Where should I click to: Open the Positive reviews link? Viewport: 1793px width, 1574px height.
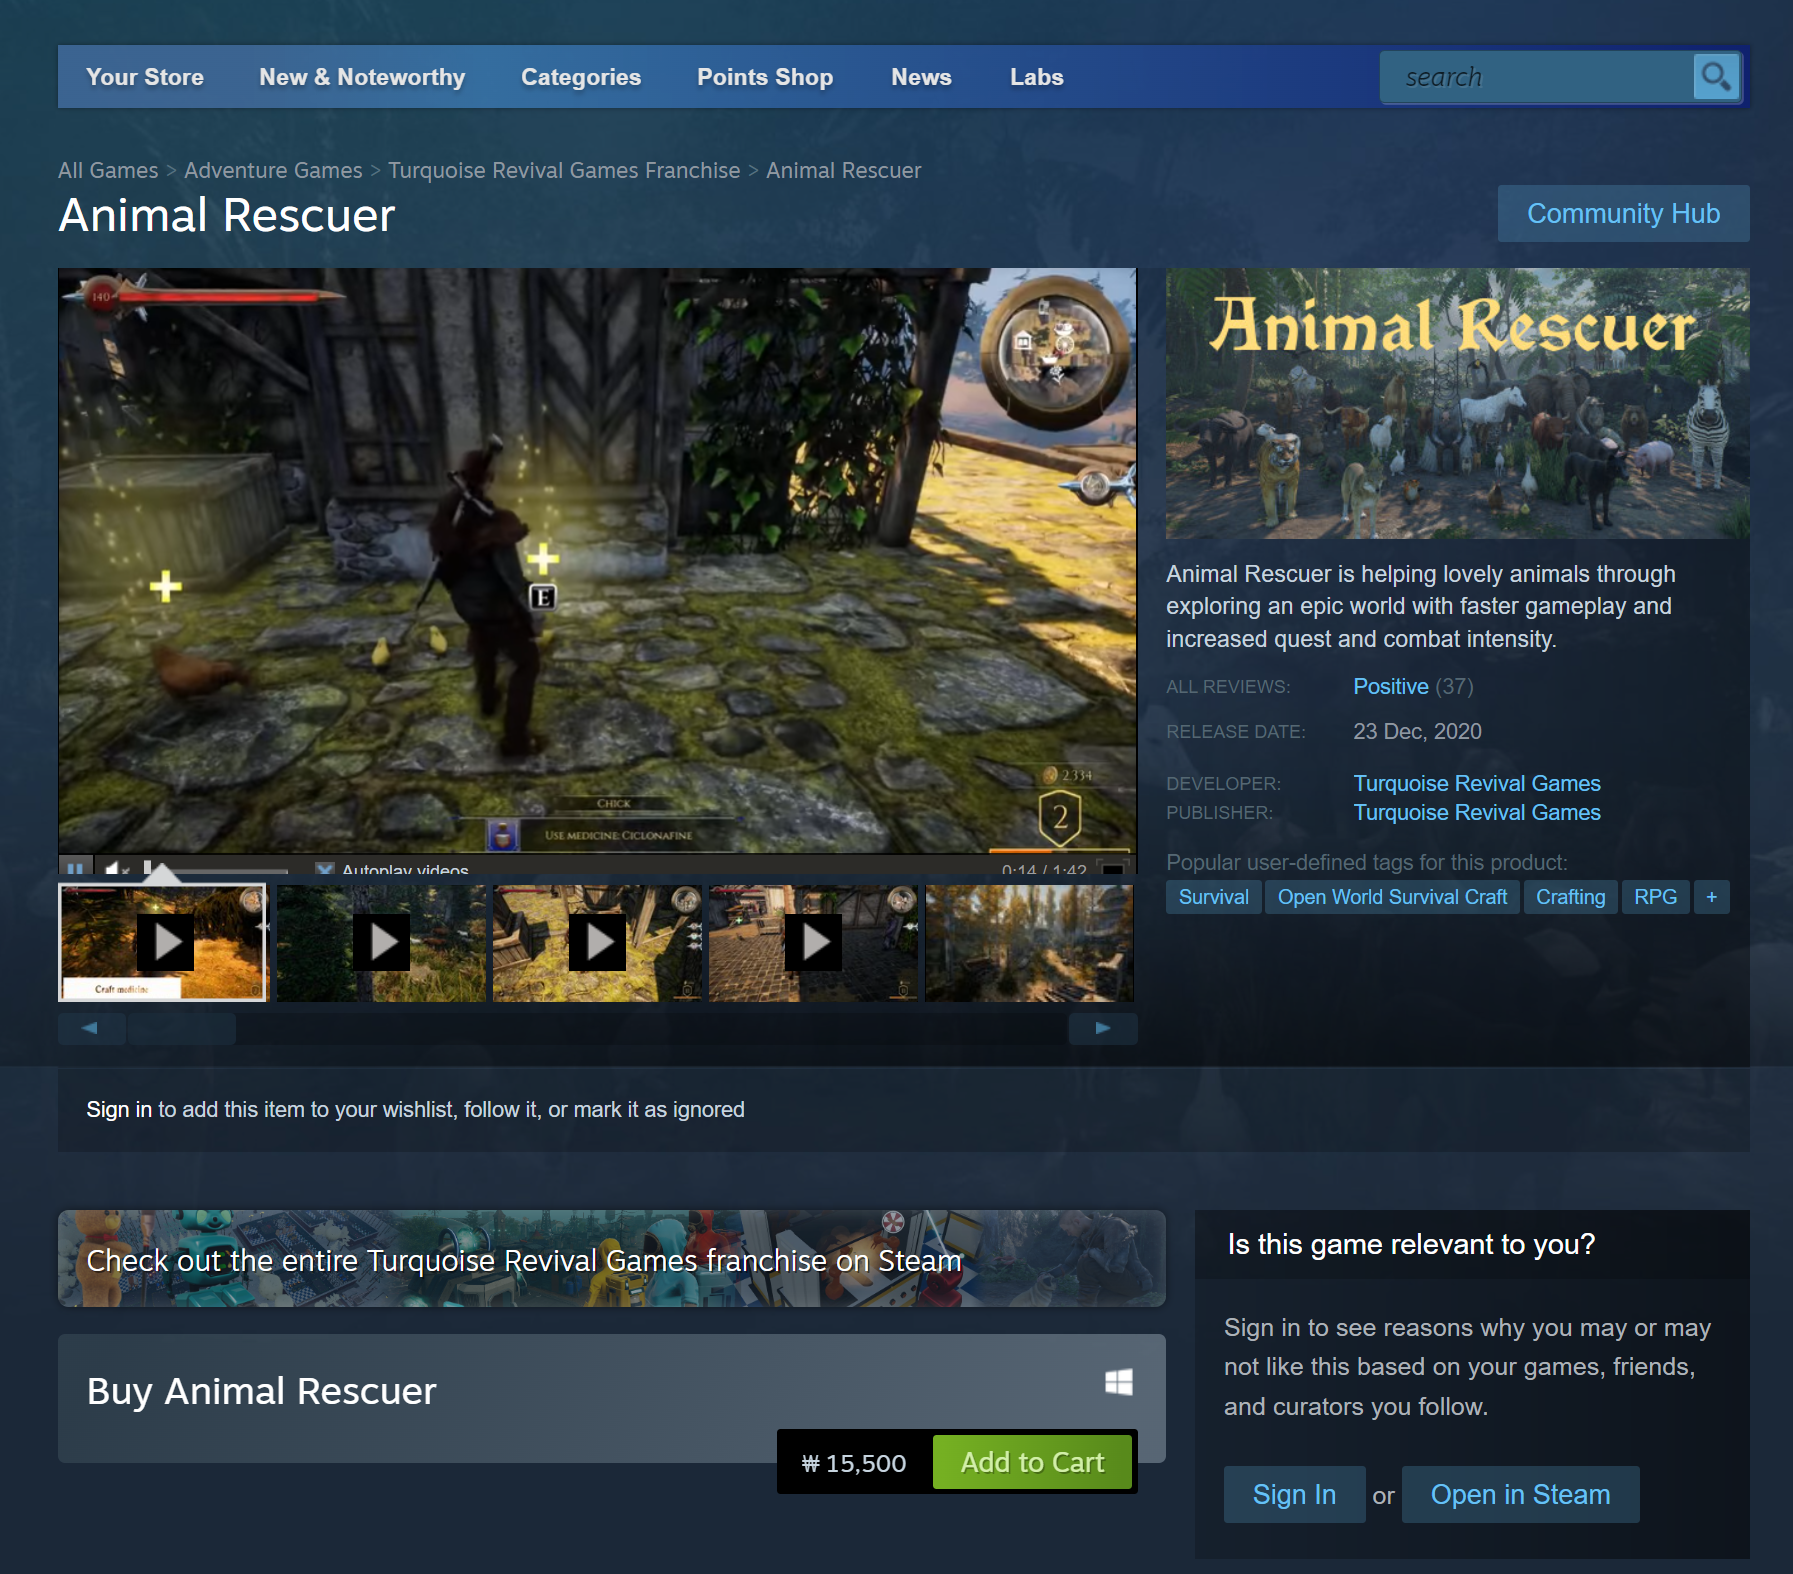pos(1391,686)
